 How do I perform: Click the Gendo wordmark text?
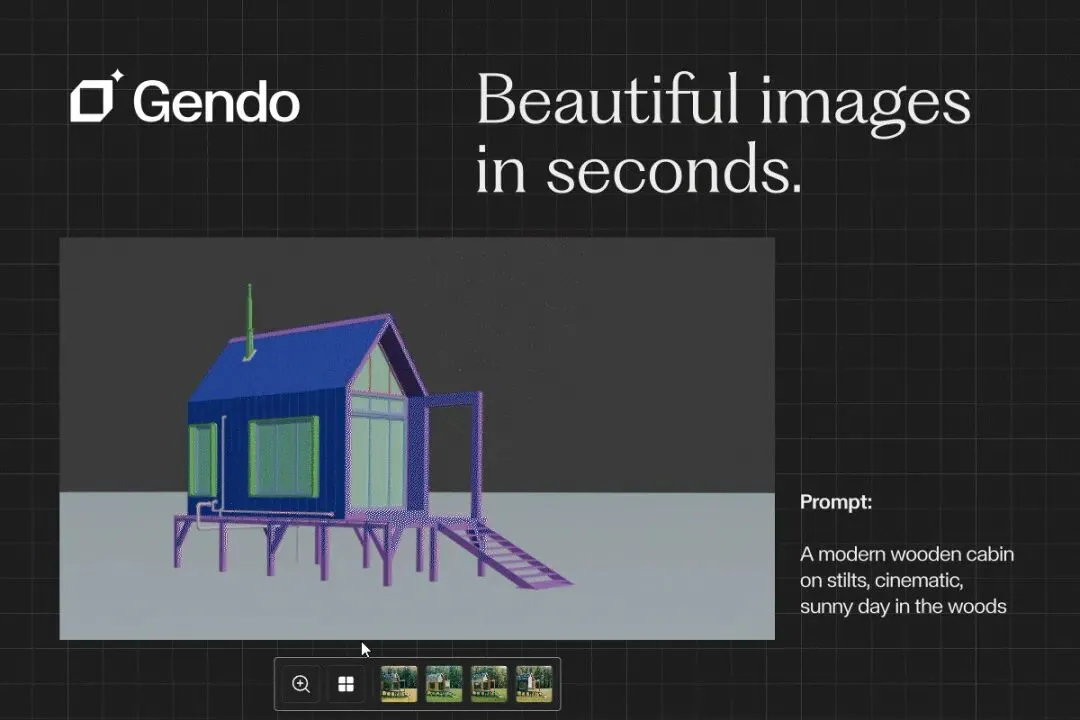click(216, 102)
